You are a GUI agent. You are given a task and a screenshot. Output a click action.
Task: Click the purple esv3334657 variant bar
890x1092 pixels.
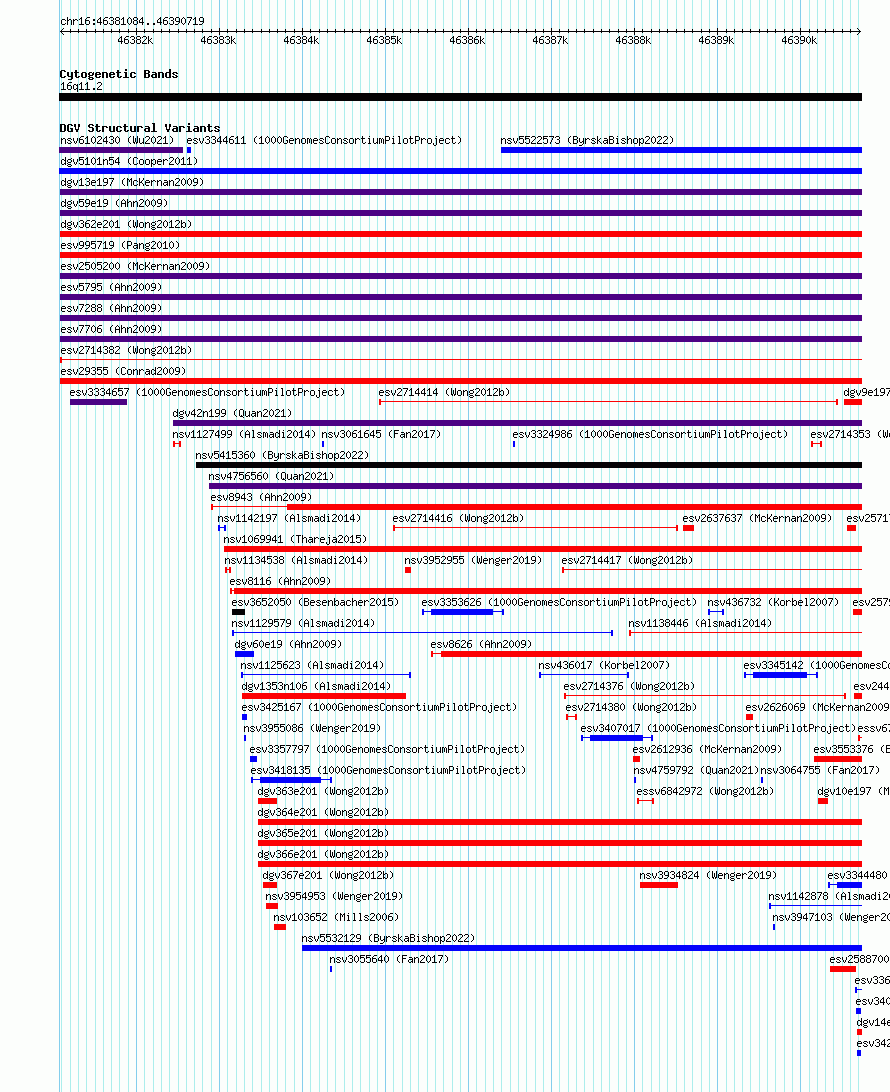98,402
